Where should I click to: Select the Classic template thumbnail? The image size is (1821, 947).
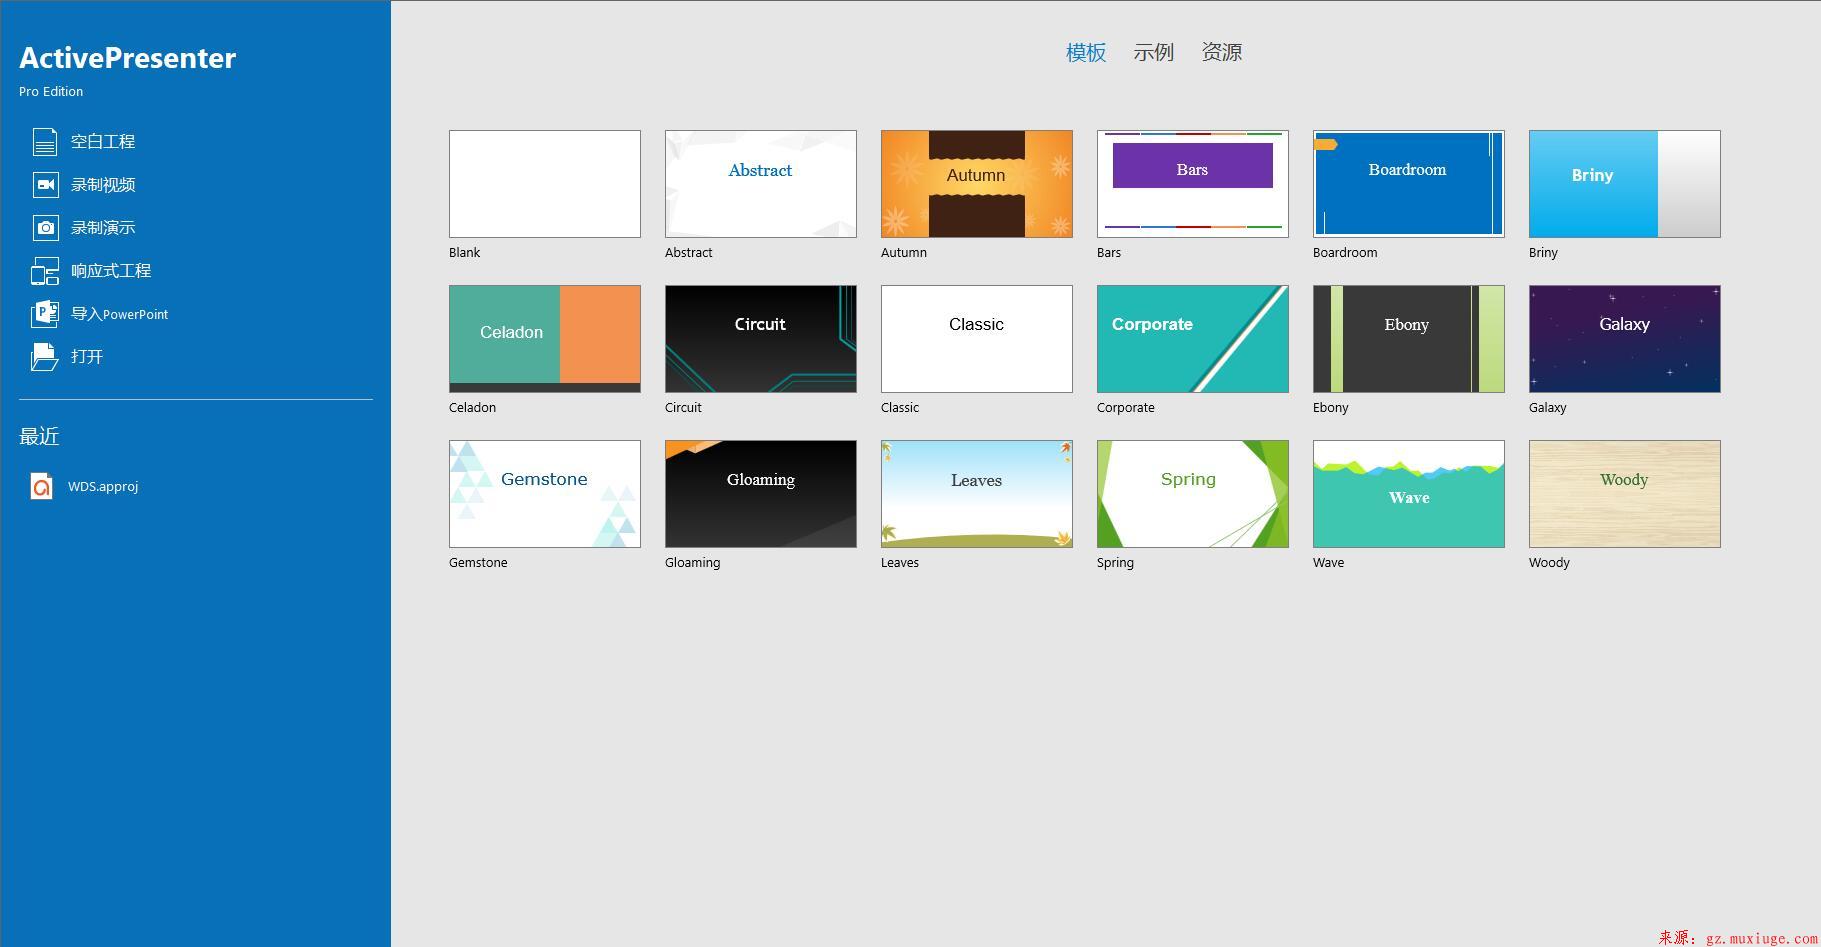click(x=977, y=339)
